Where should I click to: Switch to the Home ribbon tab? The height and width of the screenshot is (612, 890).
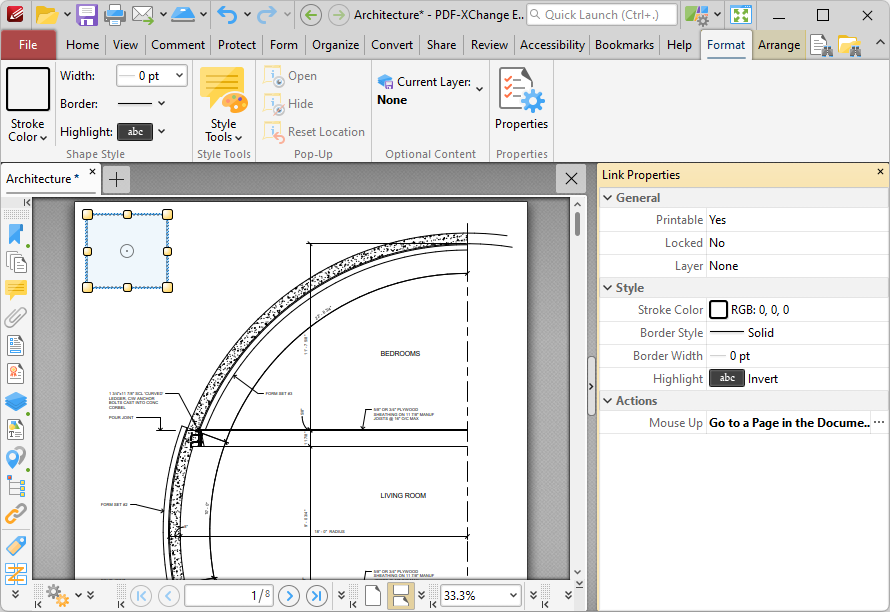tap(82, 45)
